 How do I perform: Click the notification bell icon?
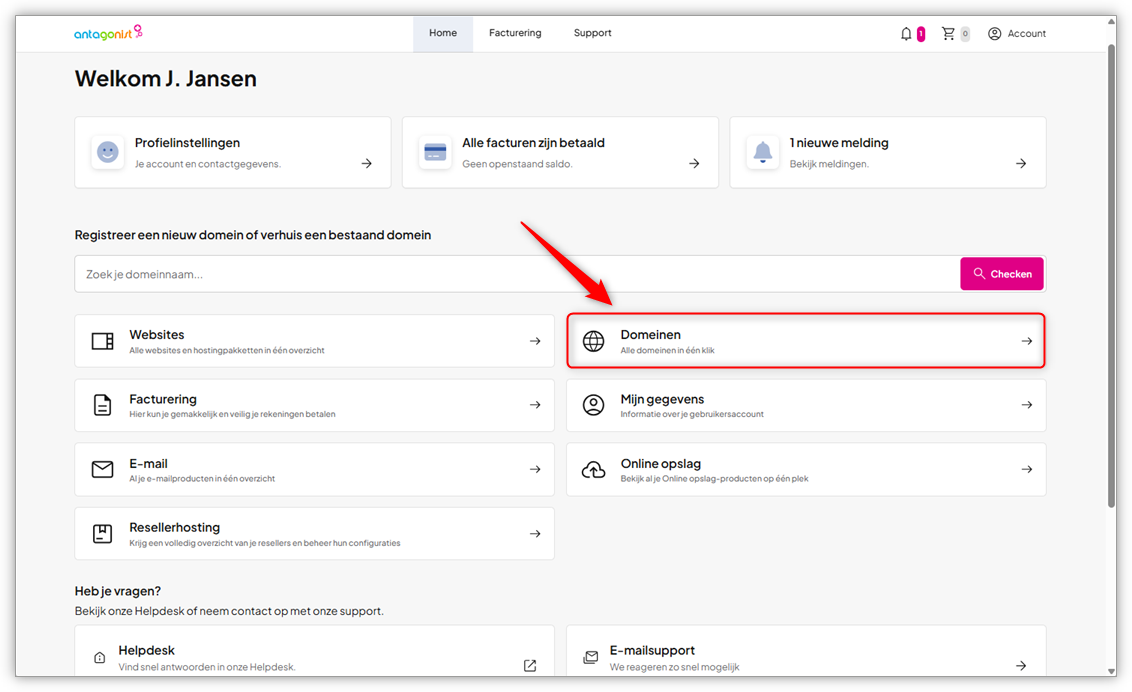coord(906,34)
